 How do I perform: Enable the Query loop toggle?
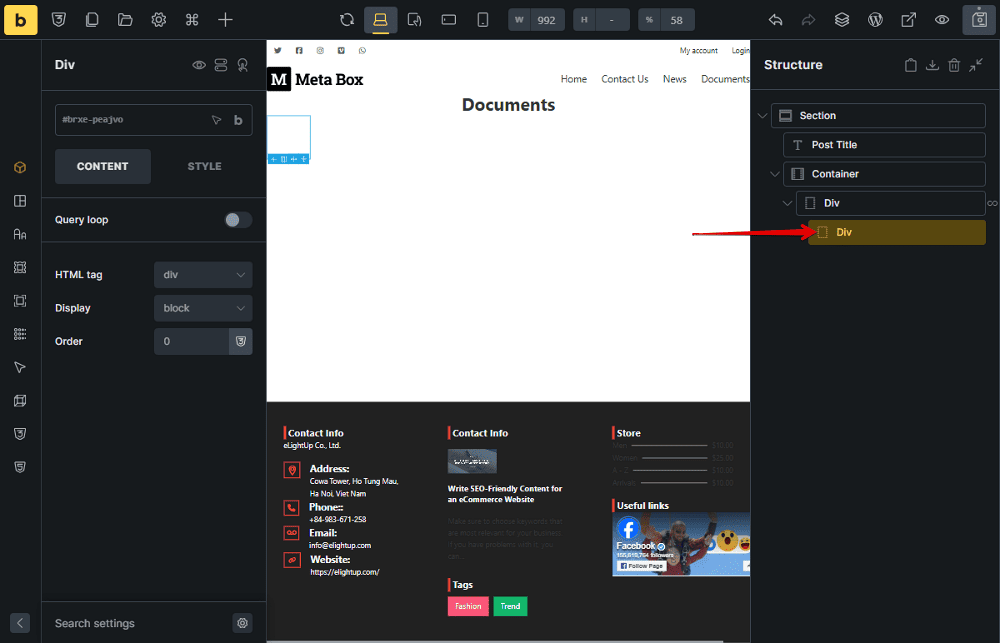[x=237, y=219]
